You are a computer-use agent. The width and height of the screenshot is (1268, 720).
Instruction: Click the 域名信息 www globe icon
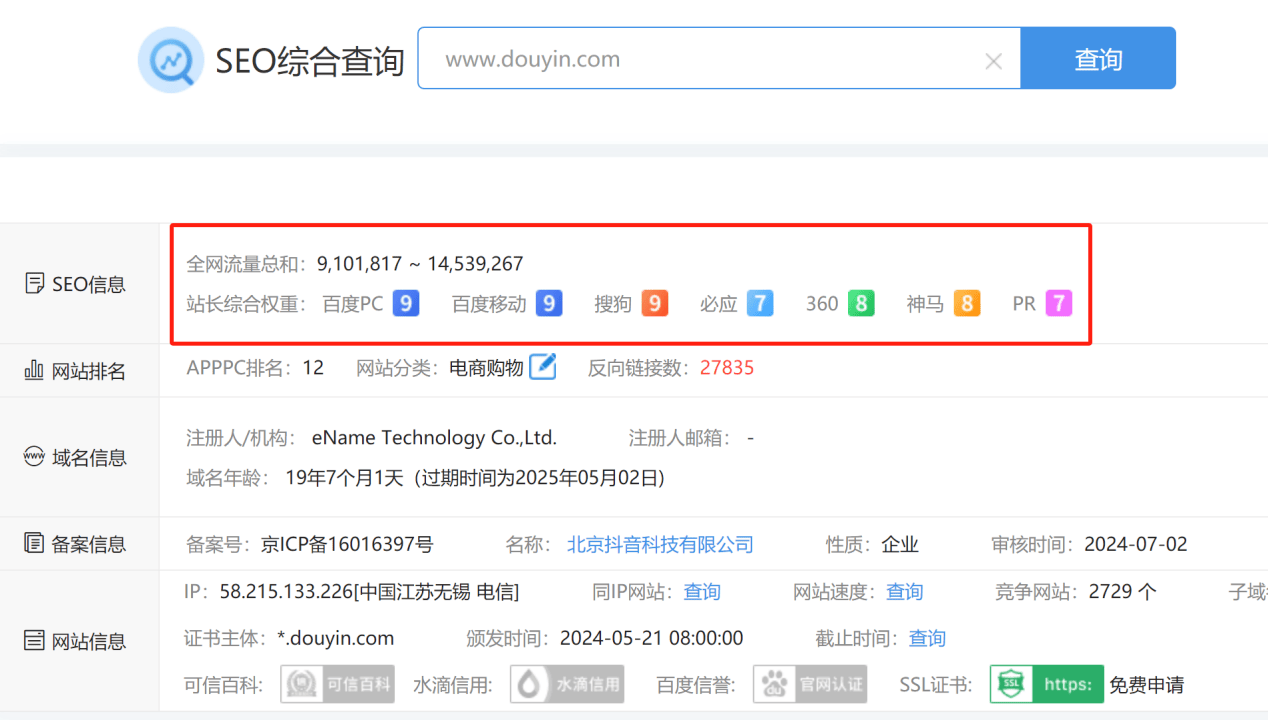point(34,457)
